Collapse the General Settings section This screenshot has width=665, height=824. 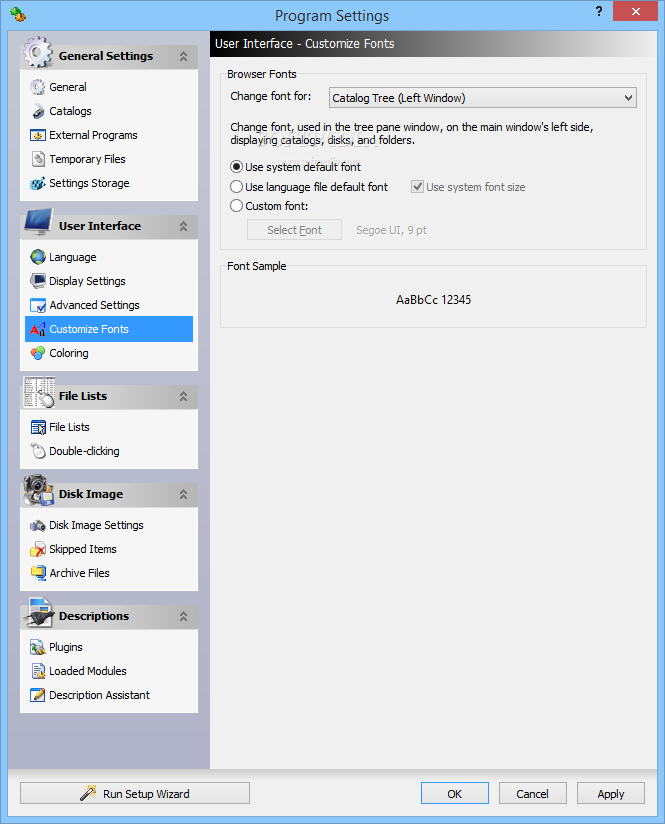pos(183,56)
